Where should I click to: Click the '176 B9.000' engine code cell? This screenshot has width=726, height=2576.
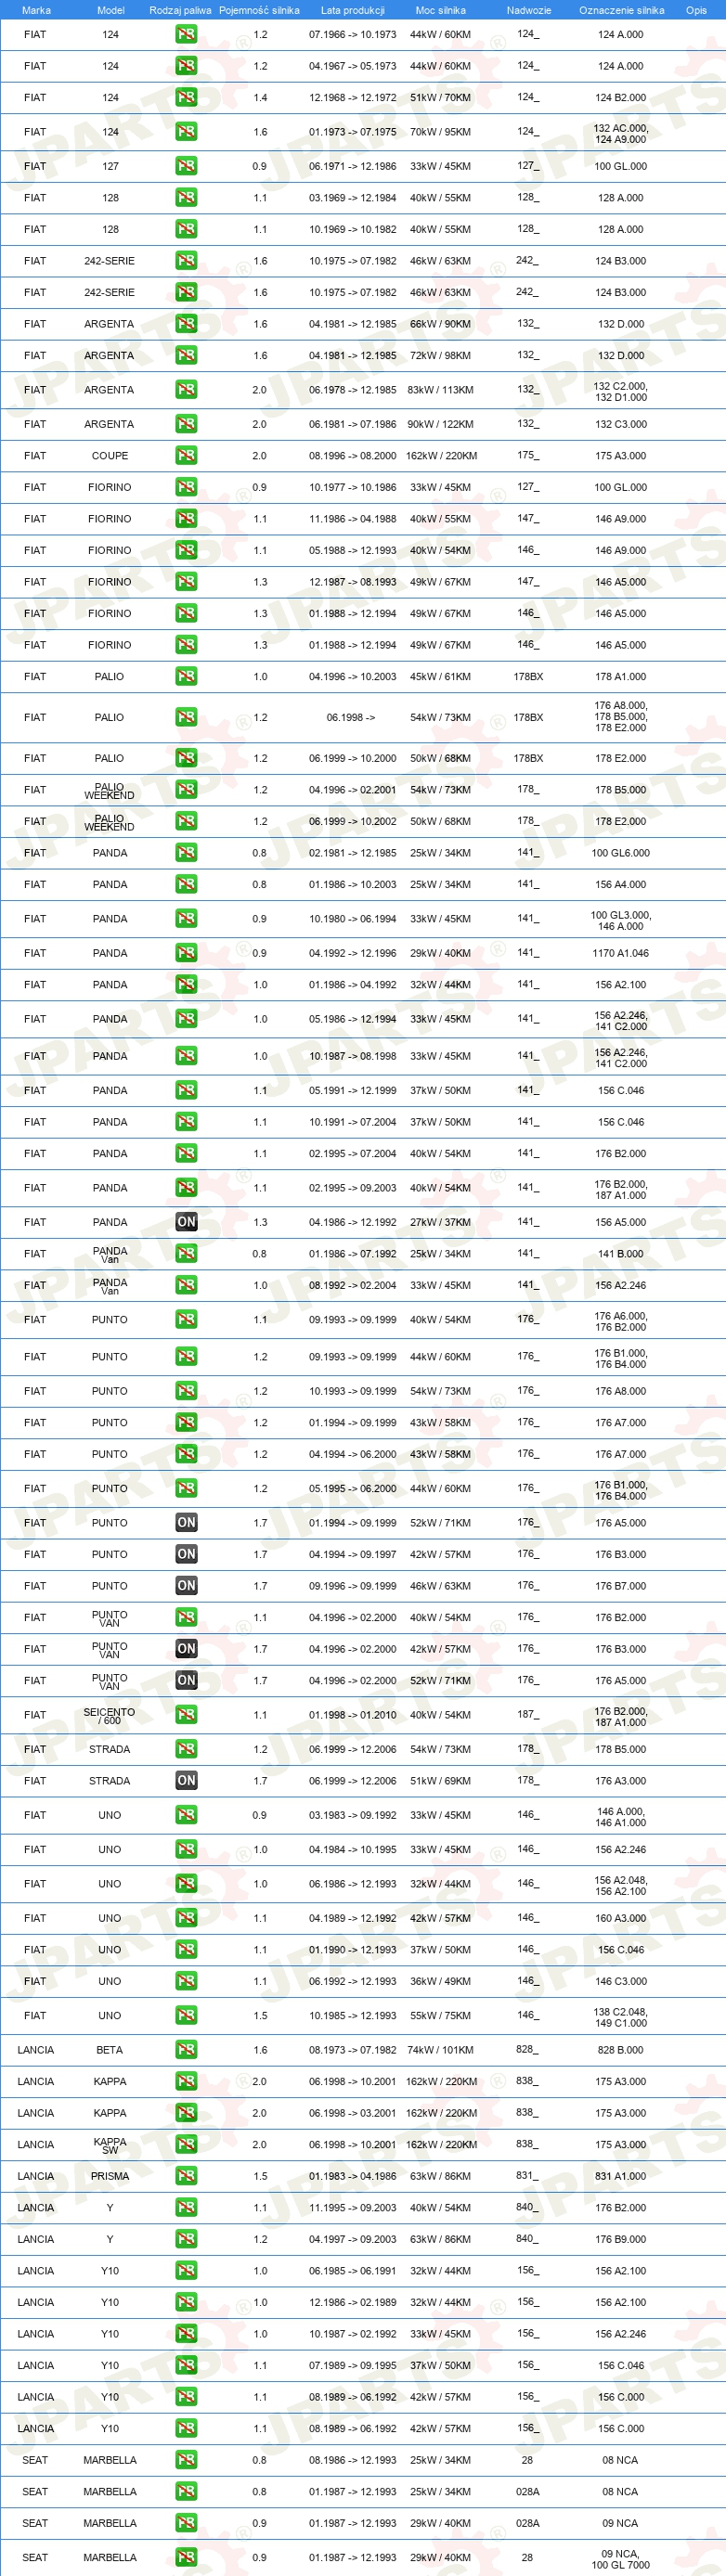[621, 2239]
